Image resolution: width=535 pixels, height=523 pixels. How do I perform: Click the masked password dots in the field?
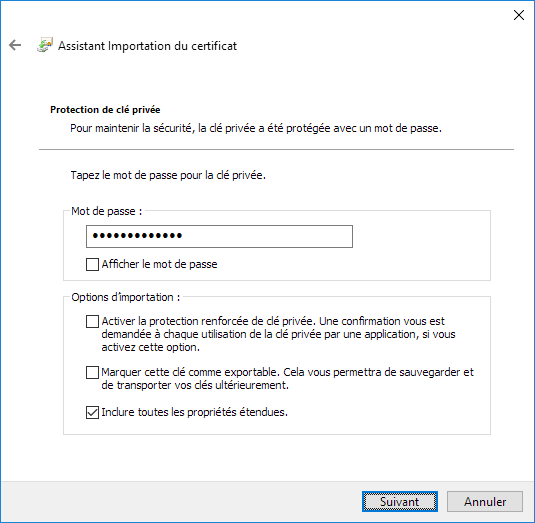click(x=137, y=235)
